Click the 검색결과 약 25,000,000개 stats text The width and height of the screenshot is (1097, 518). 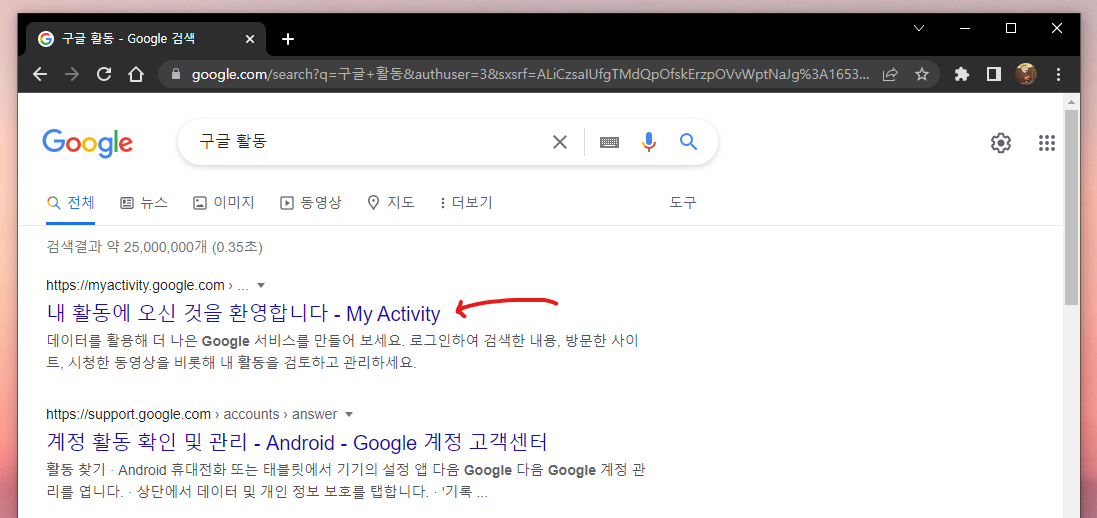(155, 247)
